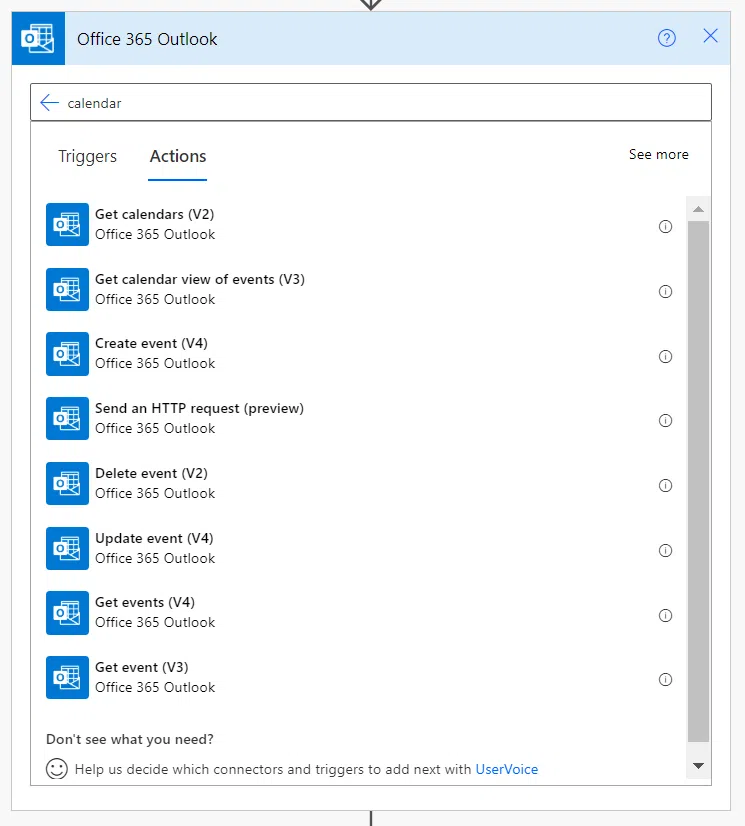
Task: Show info for Create event (V4)
Action: pyautogui.click(x=665, y=357)
